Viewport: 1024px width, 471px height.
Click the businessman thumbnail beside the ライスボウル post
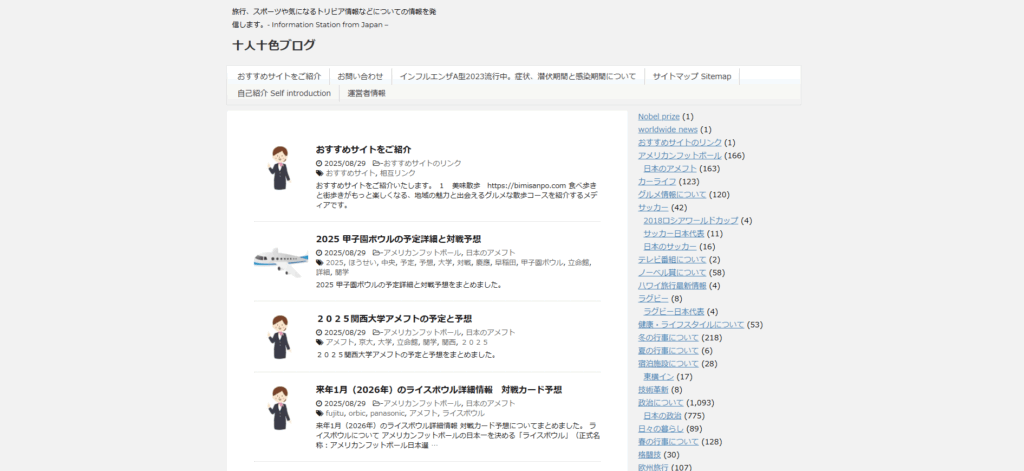point(280,407)
